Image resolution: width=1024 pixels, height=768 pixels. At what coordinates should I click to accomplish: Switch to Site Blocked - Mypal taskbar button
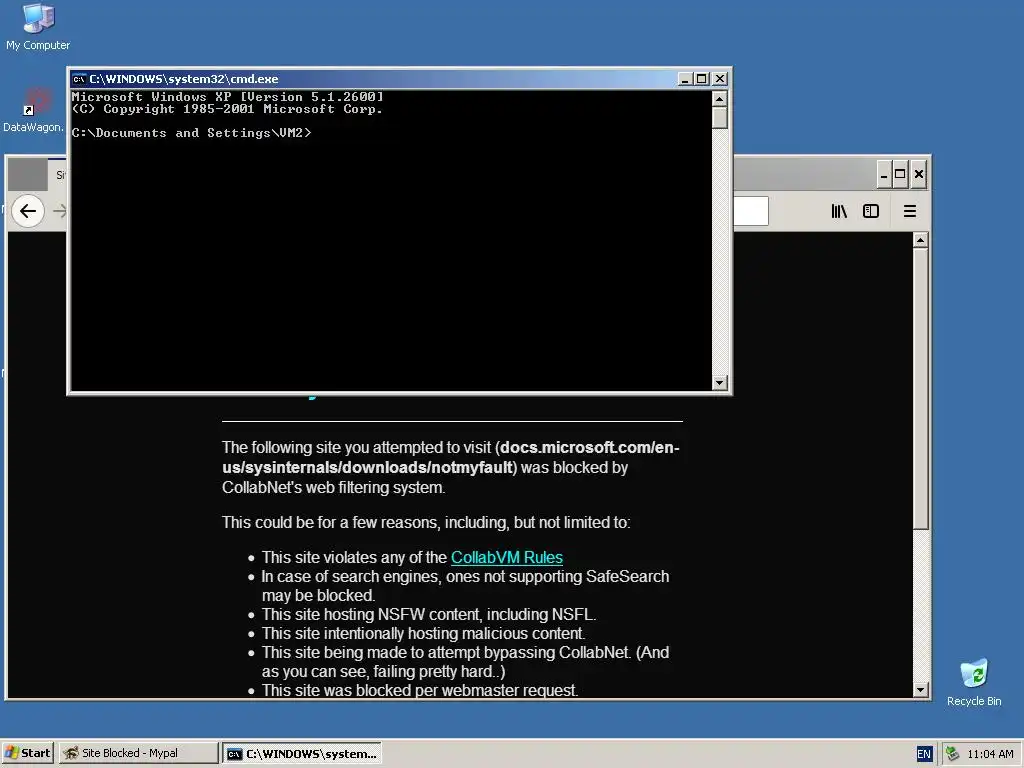pos(138,753)
